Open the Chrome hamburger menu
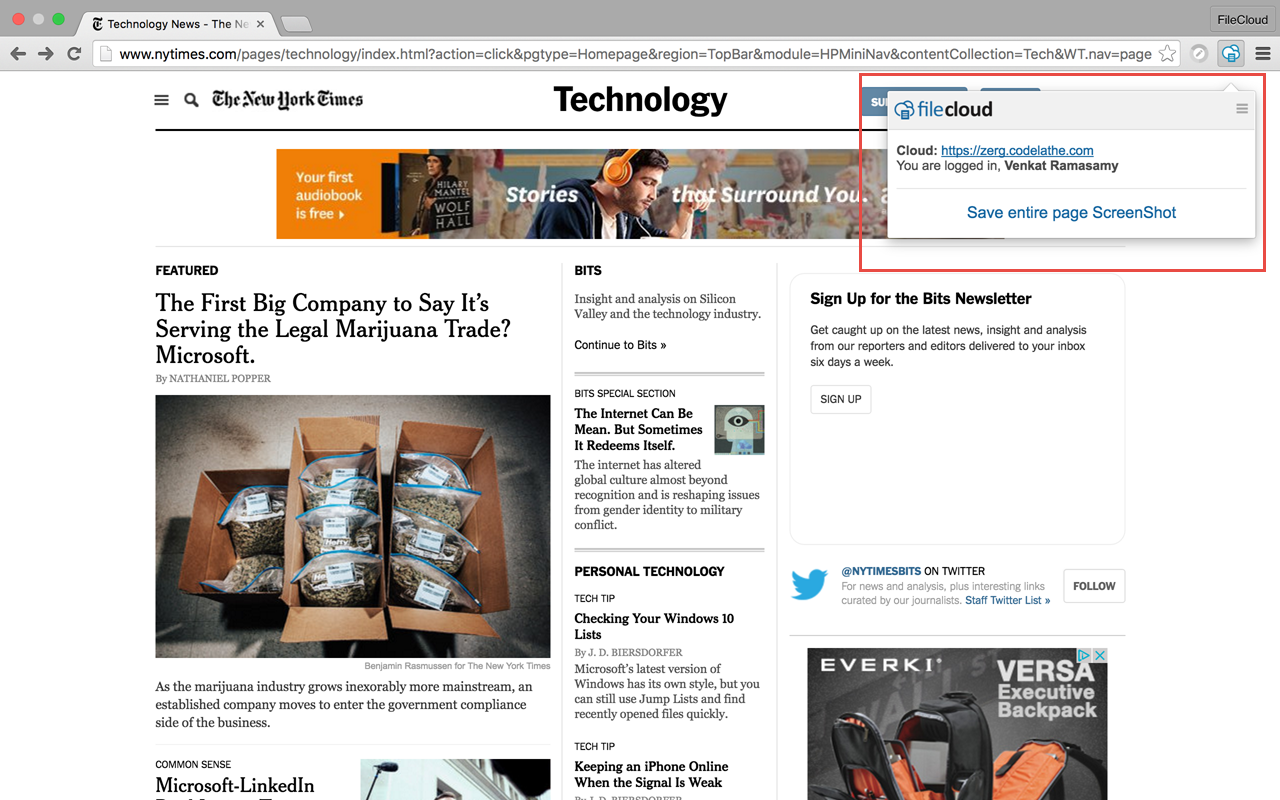Image resolution: width=1280 pixels, height=800 pixels. [x=1263, y=54]
